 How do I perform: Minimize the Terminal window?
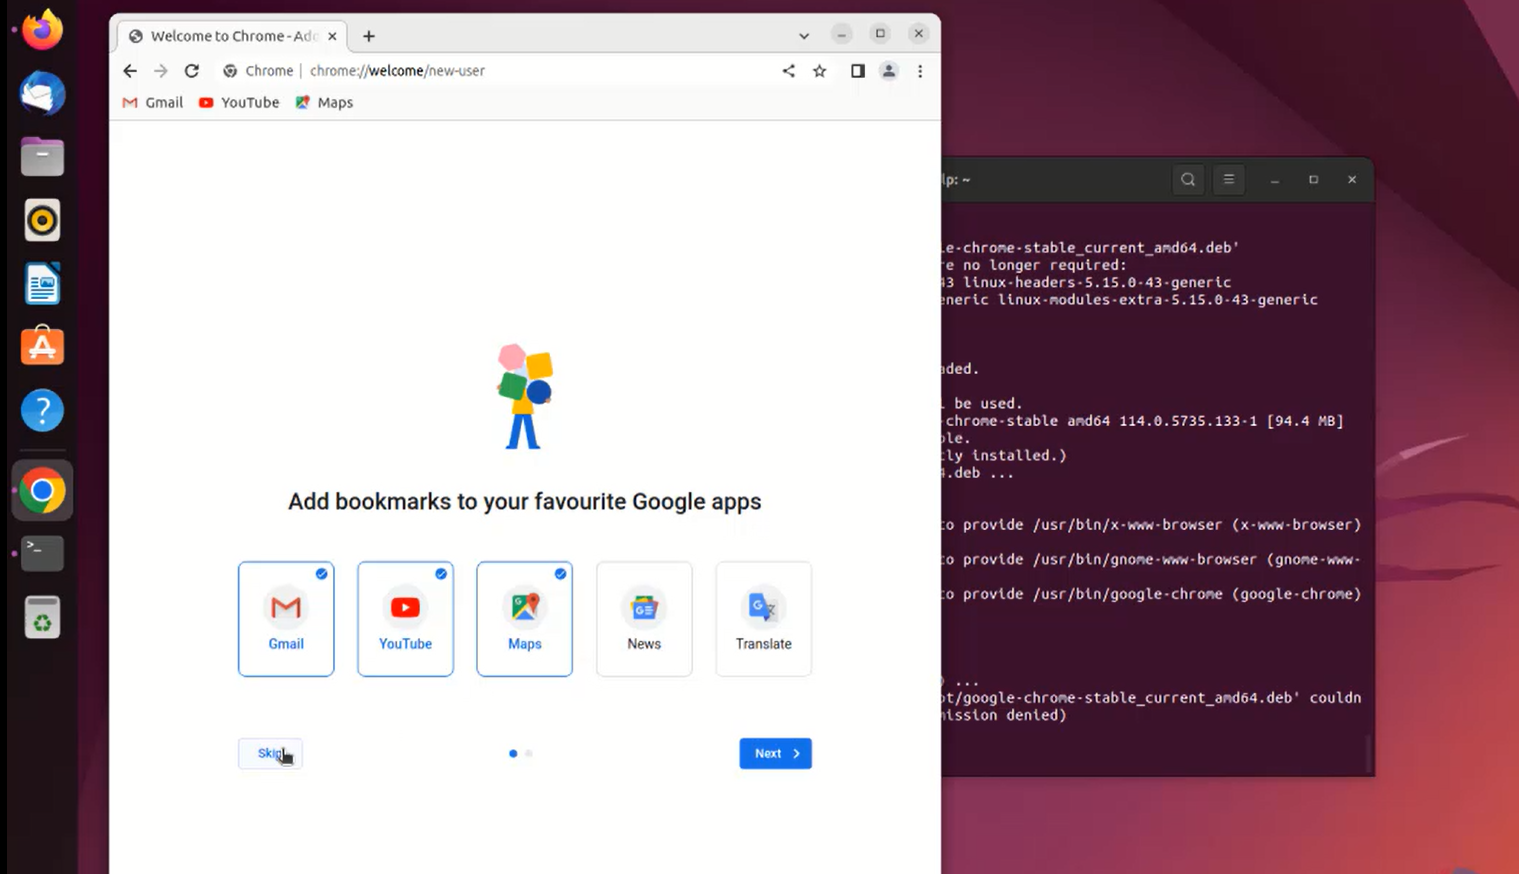(1275, 180)
